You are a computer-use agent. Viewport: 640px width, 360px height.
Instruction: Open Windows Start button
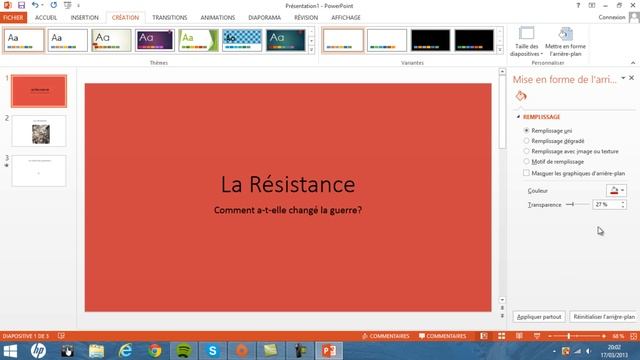coord(10,351)
